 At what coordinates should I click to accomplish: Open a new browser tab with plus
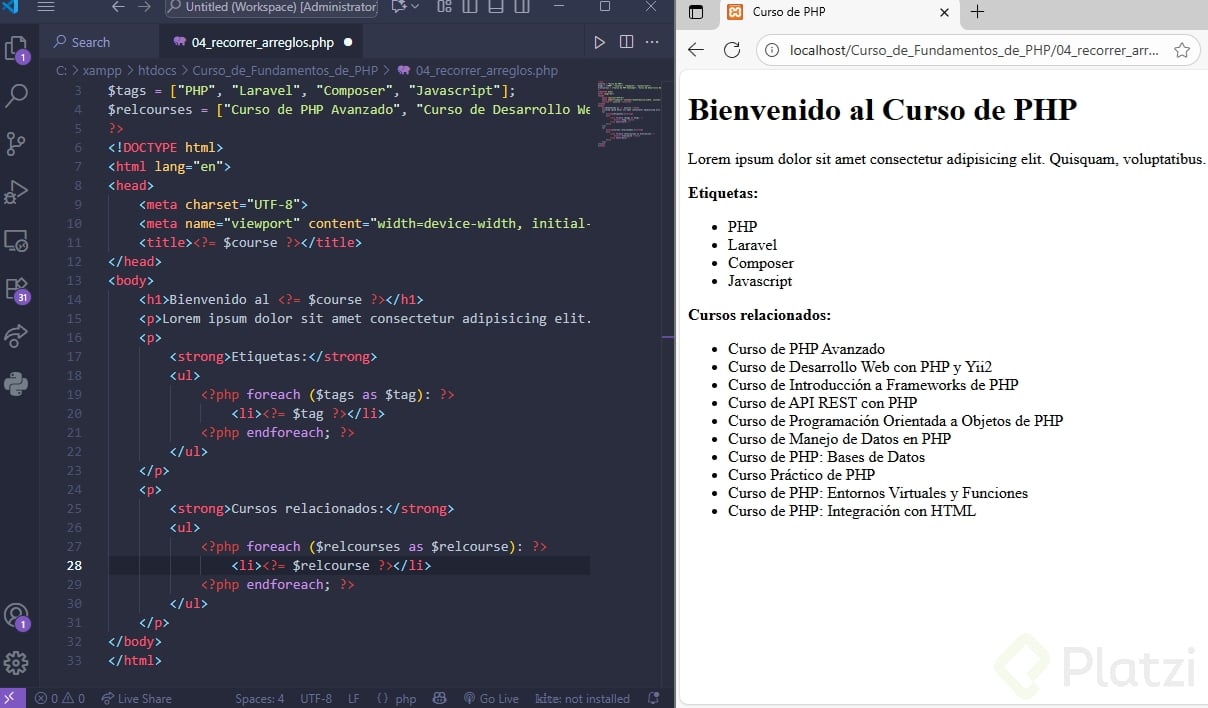pos(978,12)
